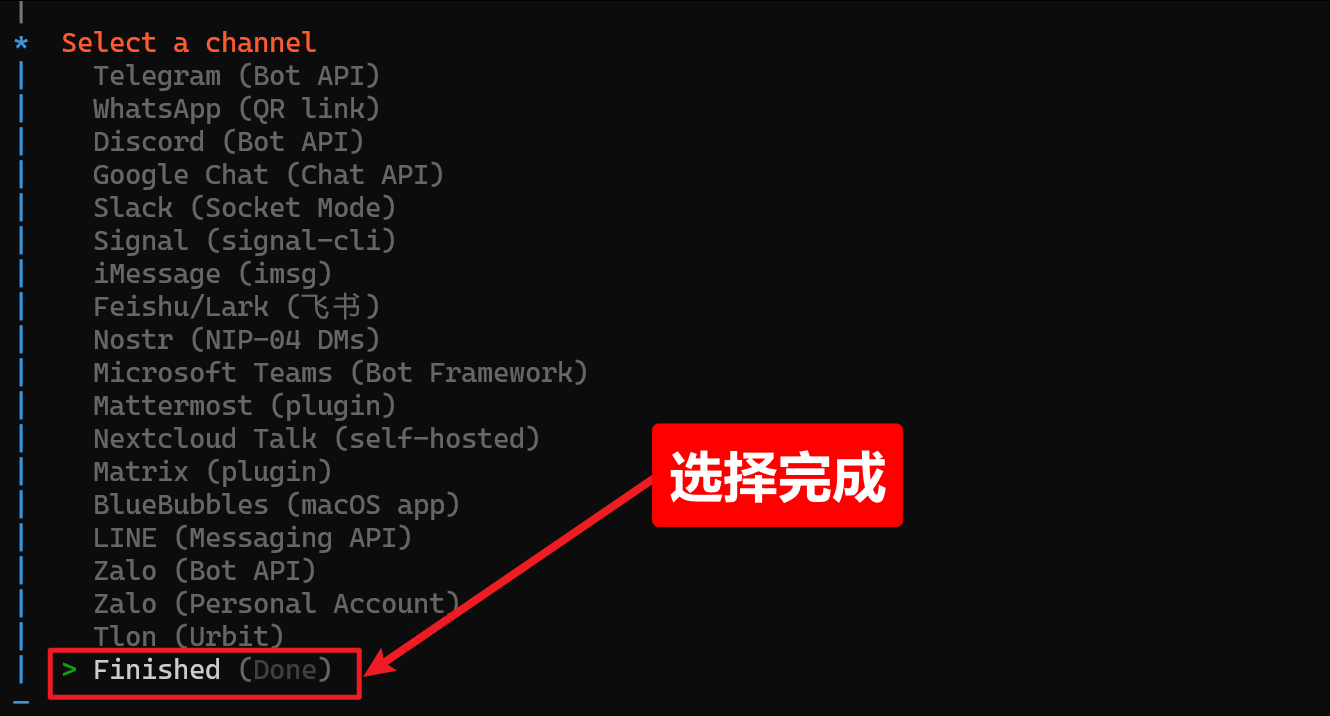Viewport: 1330px width, 716px height.
Task: Pick Zalo (Bot API) channel
Action: click(205, 571)
